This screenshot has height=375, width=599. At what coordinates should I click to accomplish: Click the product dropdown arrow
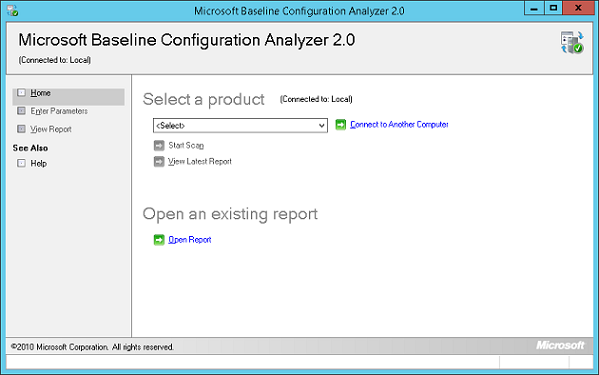click(x=322, y=125)
